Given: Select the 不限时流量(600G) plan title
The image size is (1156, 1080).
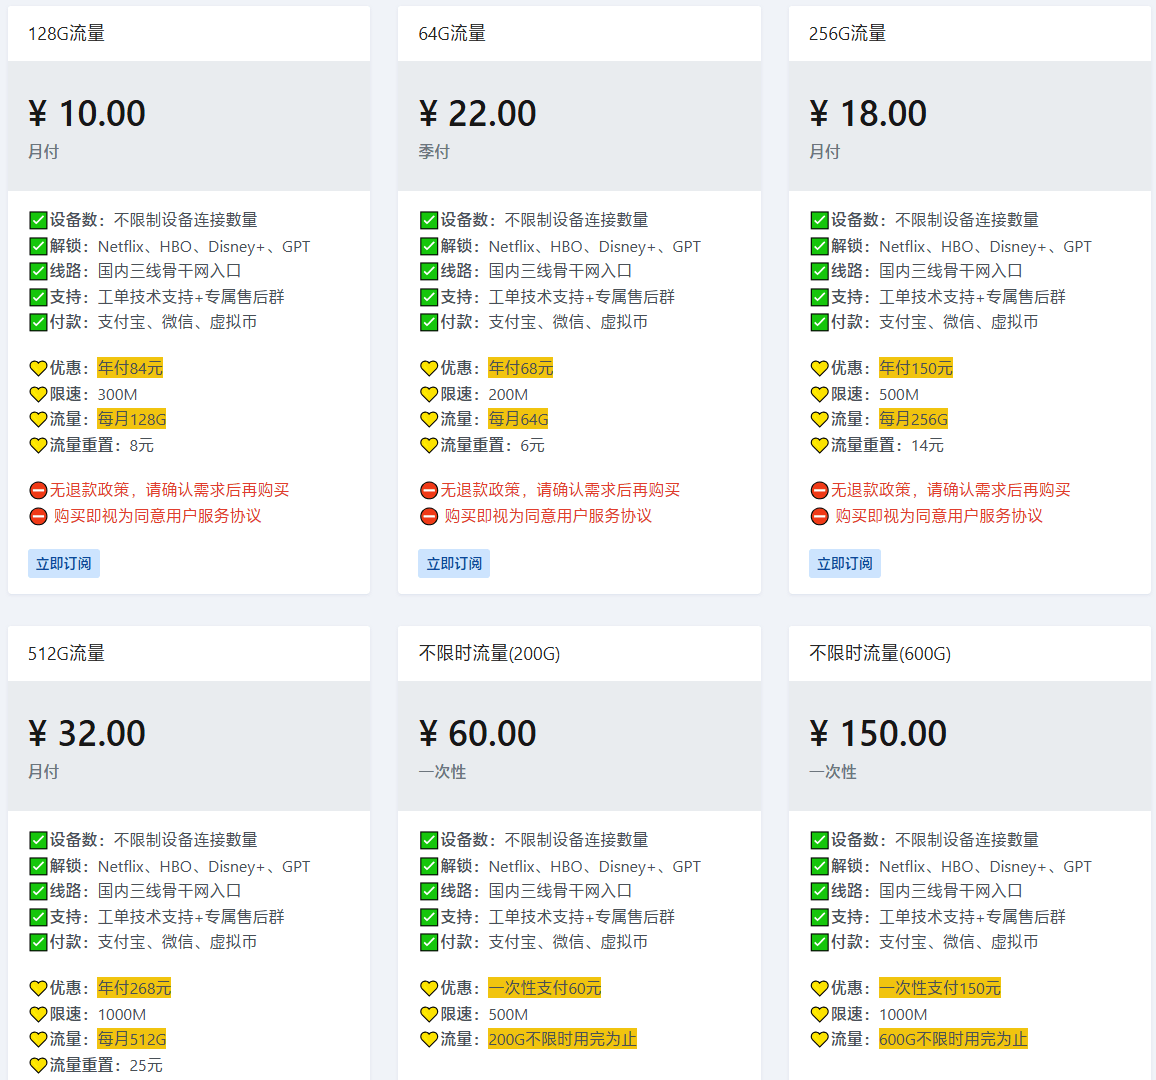Looking at the screenshot, I should click(x=880, y=654).
